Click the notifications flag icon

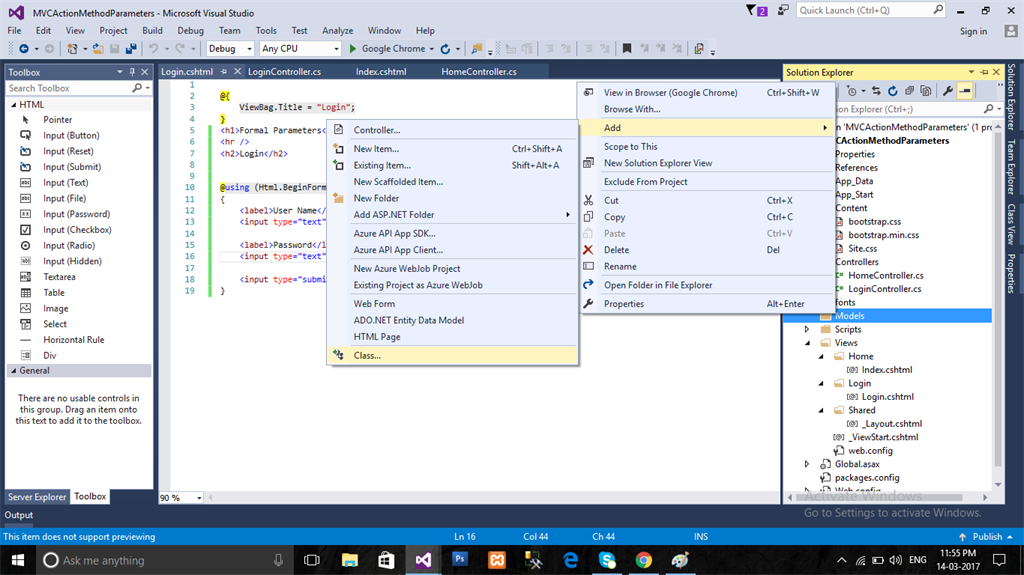(x=753, y=10)
